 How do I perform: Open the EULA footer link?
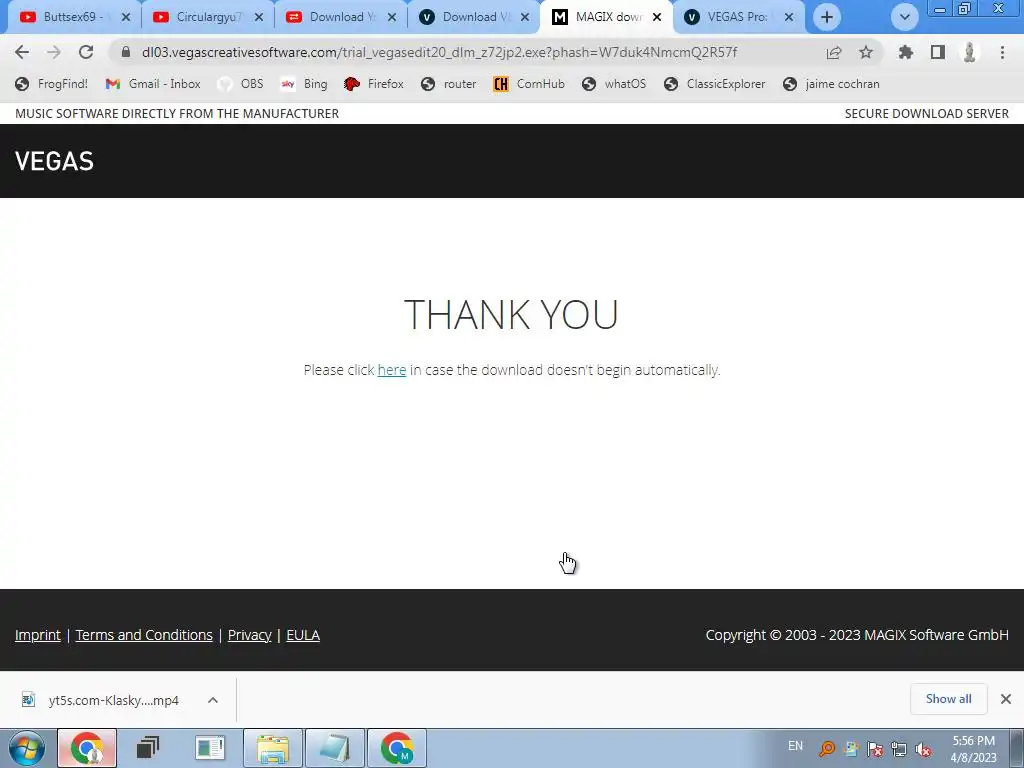(x=303, y=635)
